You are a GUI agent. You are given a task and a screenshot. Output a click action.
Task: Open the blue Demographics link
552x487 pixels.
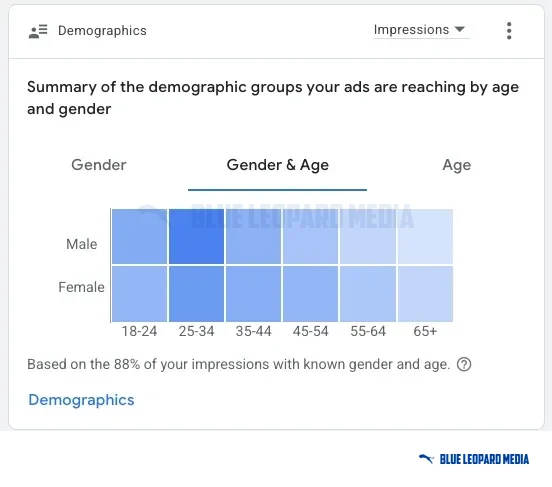click(81, 400)
